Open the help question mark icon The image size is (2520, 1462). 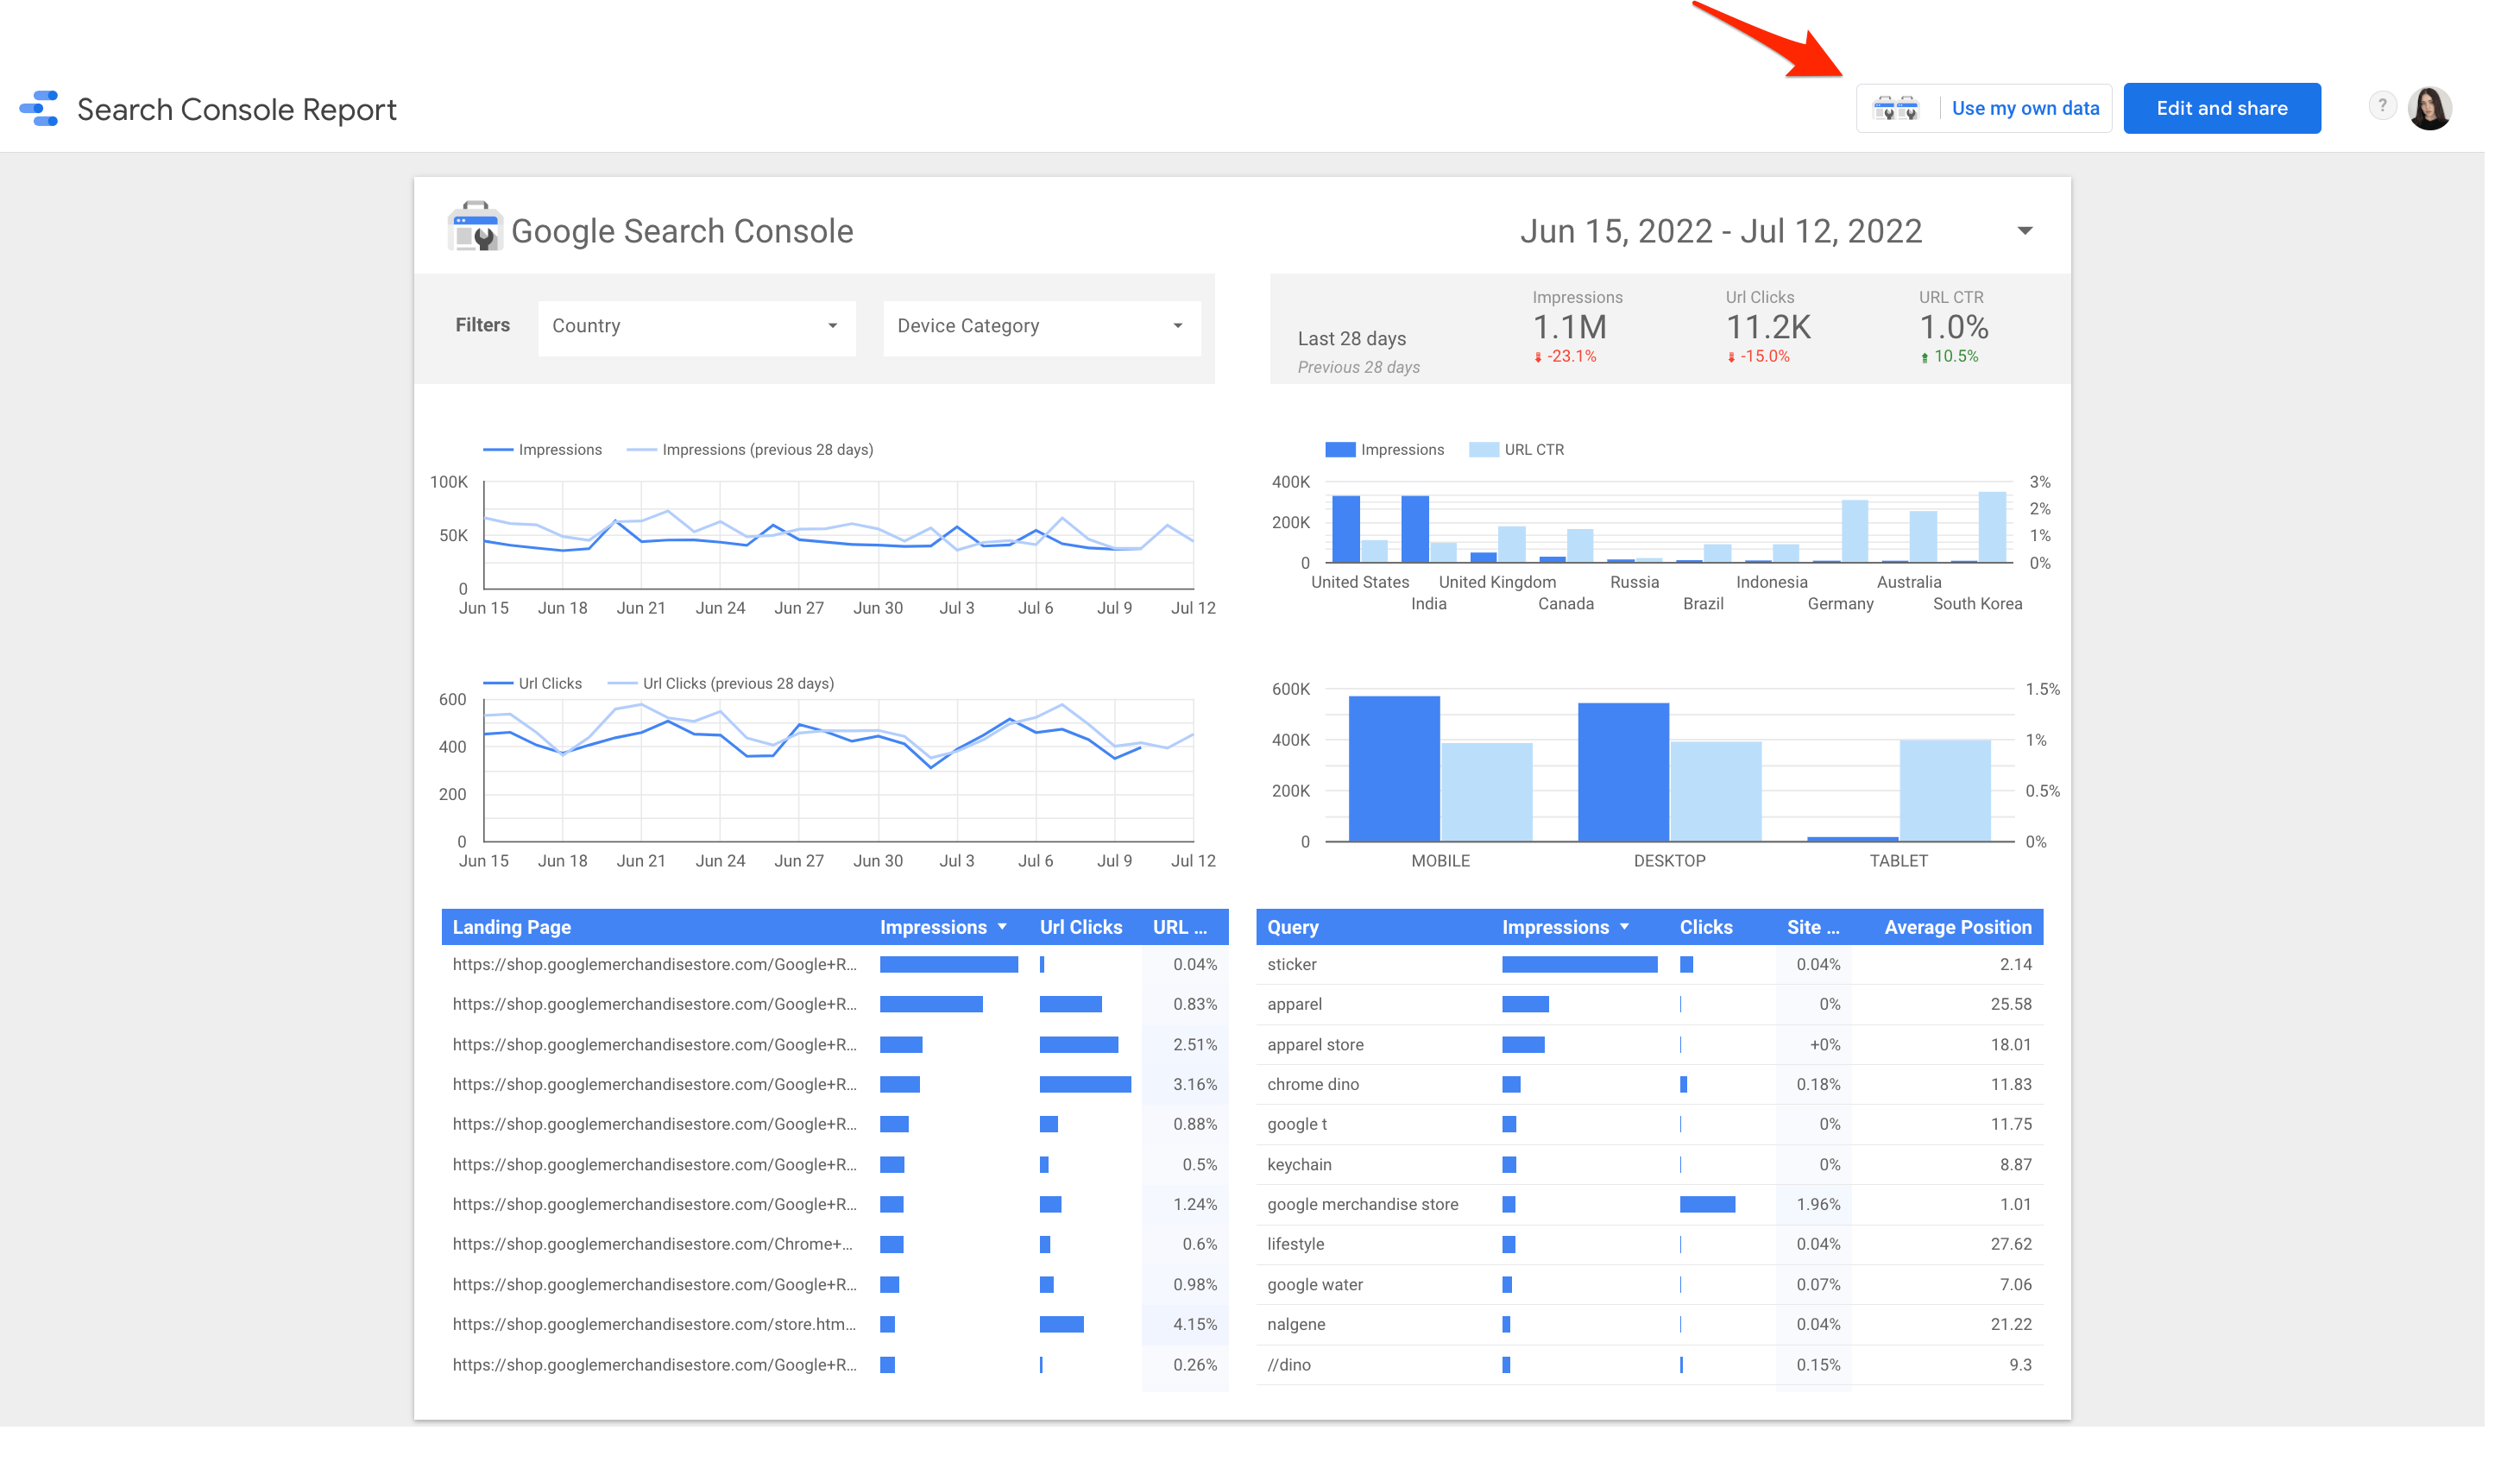(2382, 105)
